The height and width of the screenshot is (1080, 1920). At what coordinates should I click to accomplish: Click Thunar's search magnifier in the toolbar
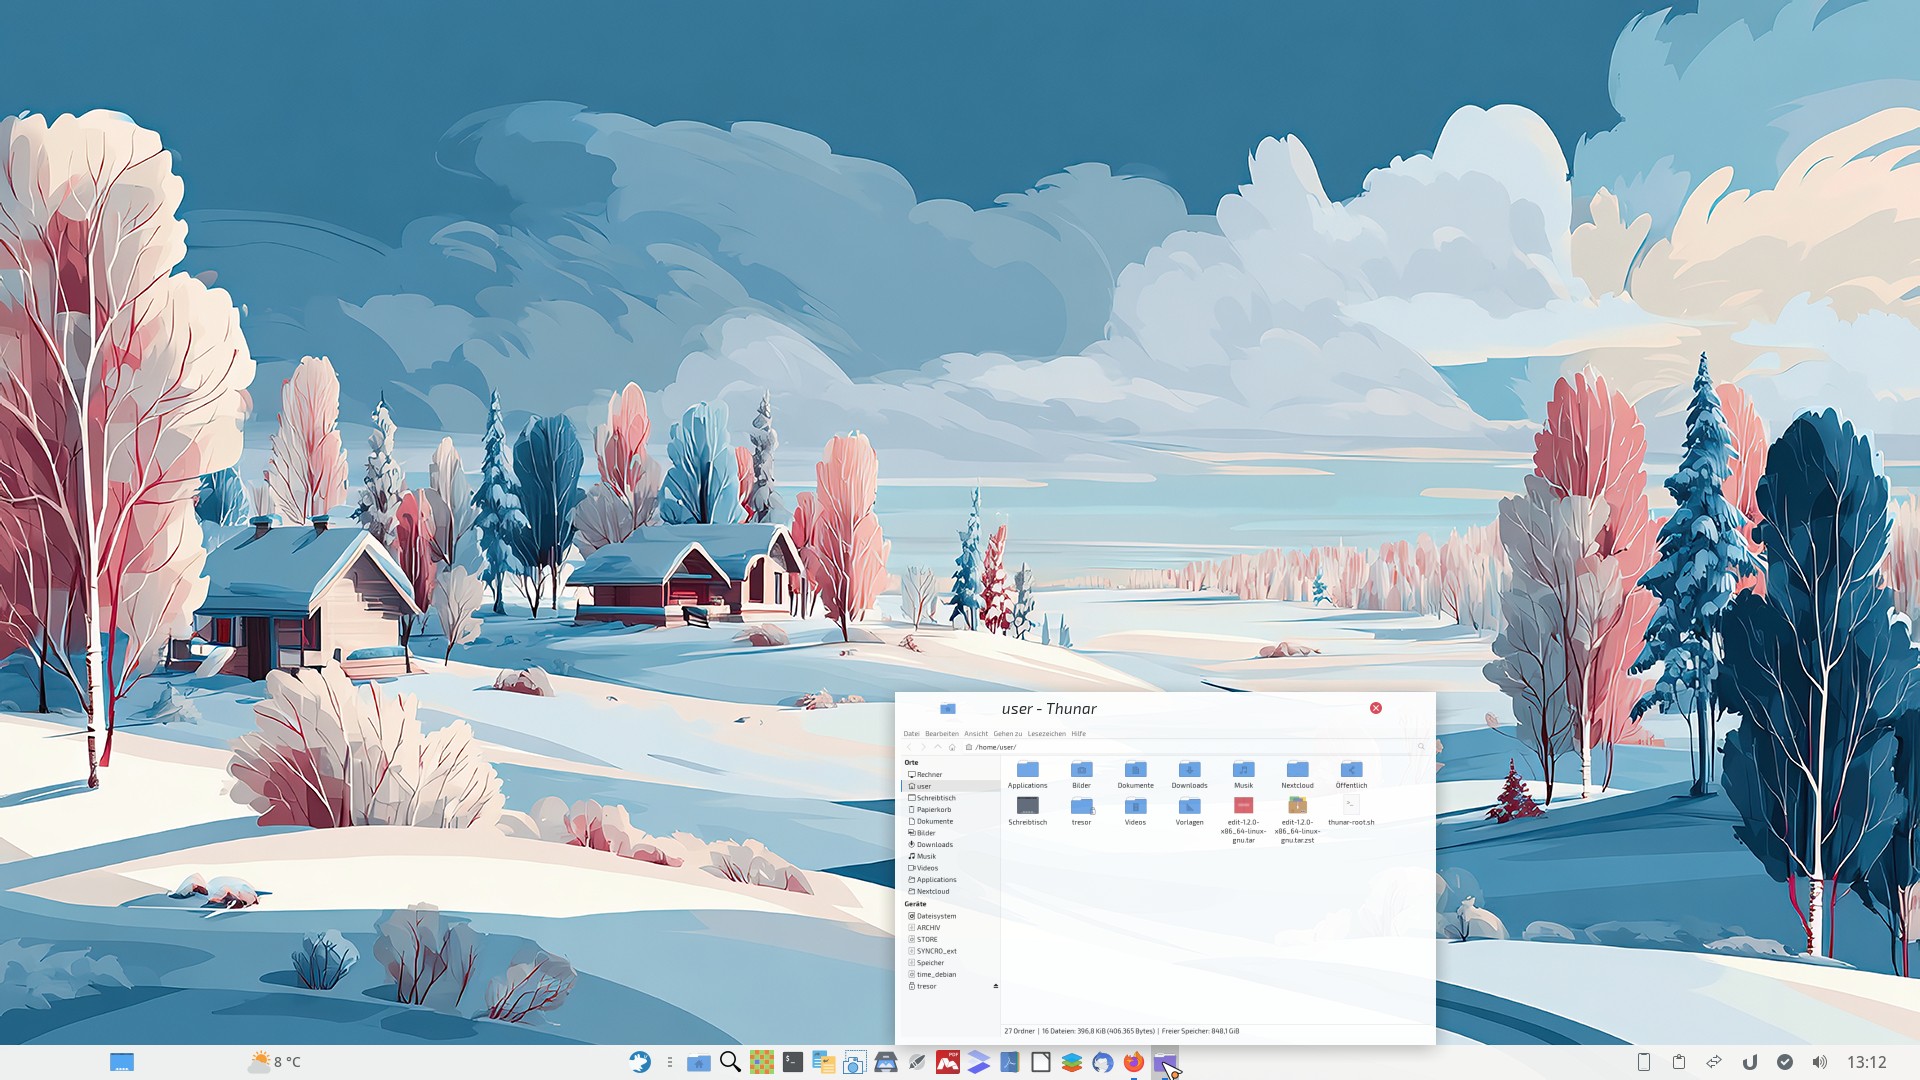(1420, 747)
